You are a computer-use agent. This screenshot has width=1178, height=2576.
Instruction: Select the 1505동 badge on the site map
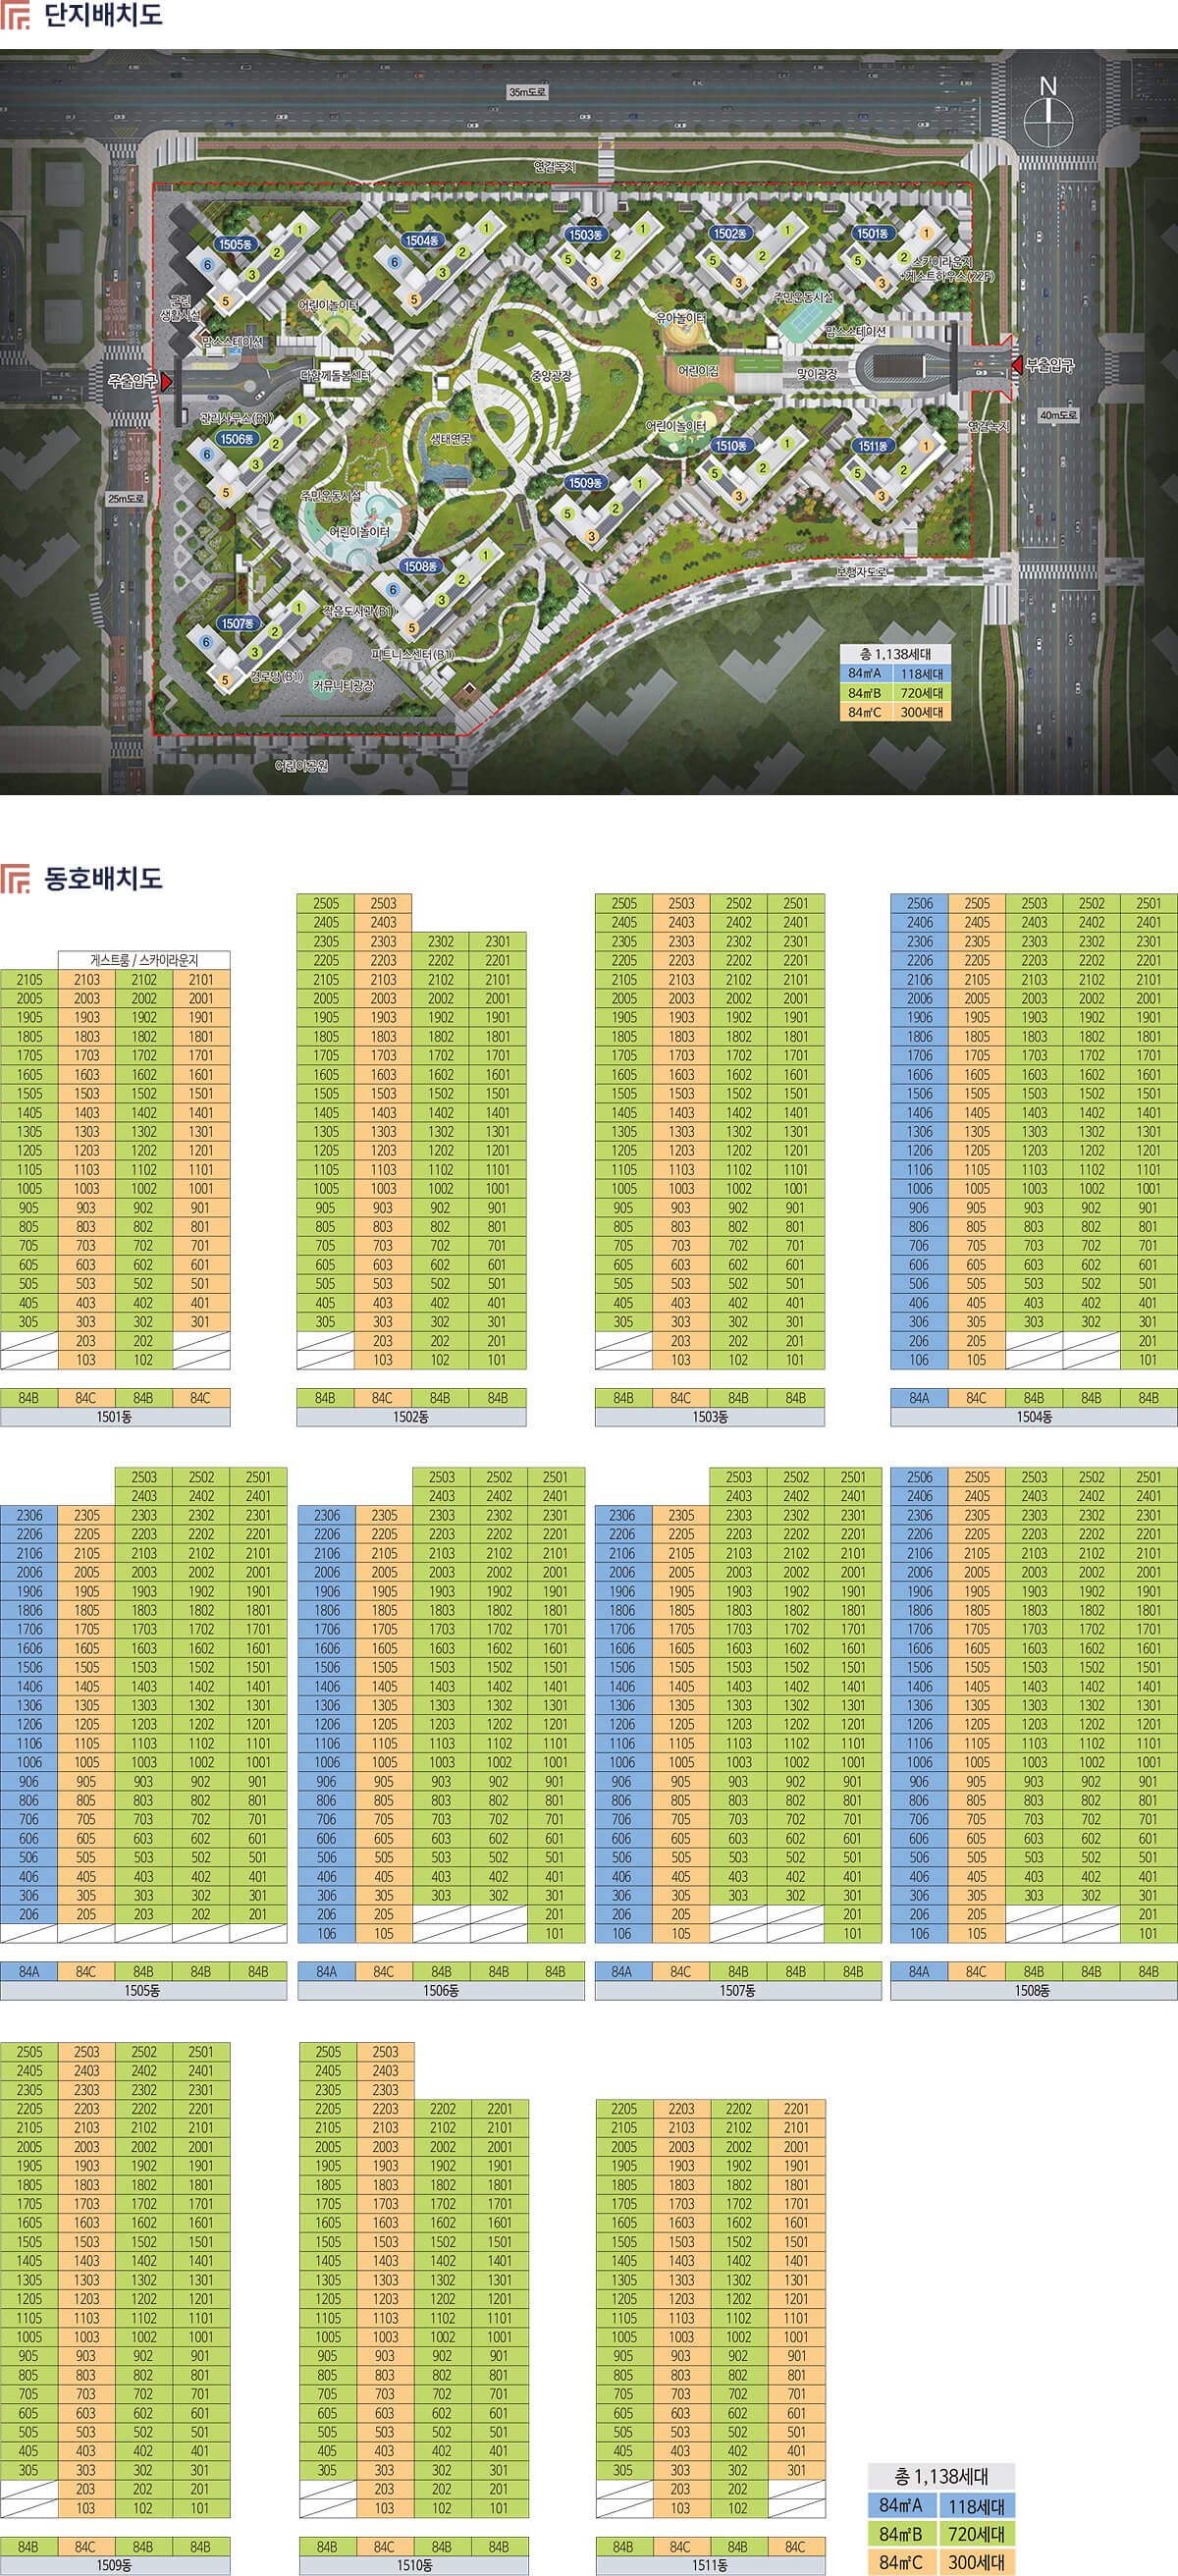click(x=236, y=244)
